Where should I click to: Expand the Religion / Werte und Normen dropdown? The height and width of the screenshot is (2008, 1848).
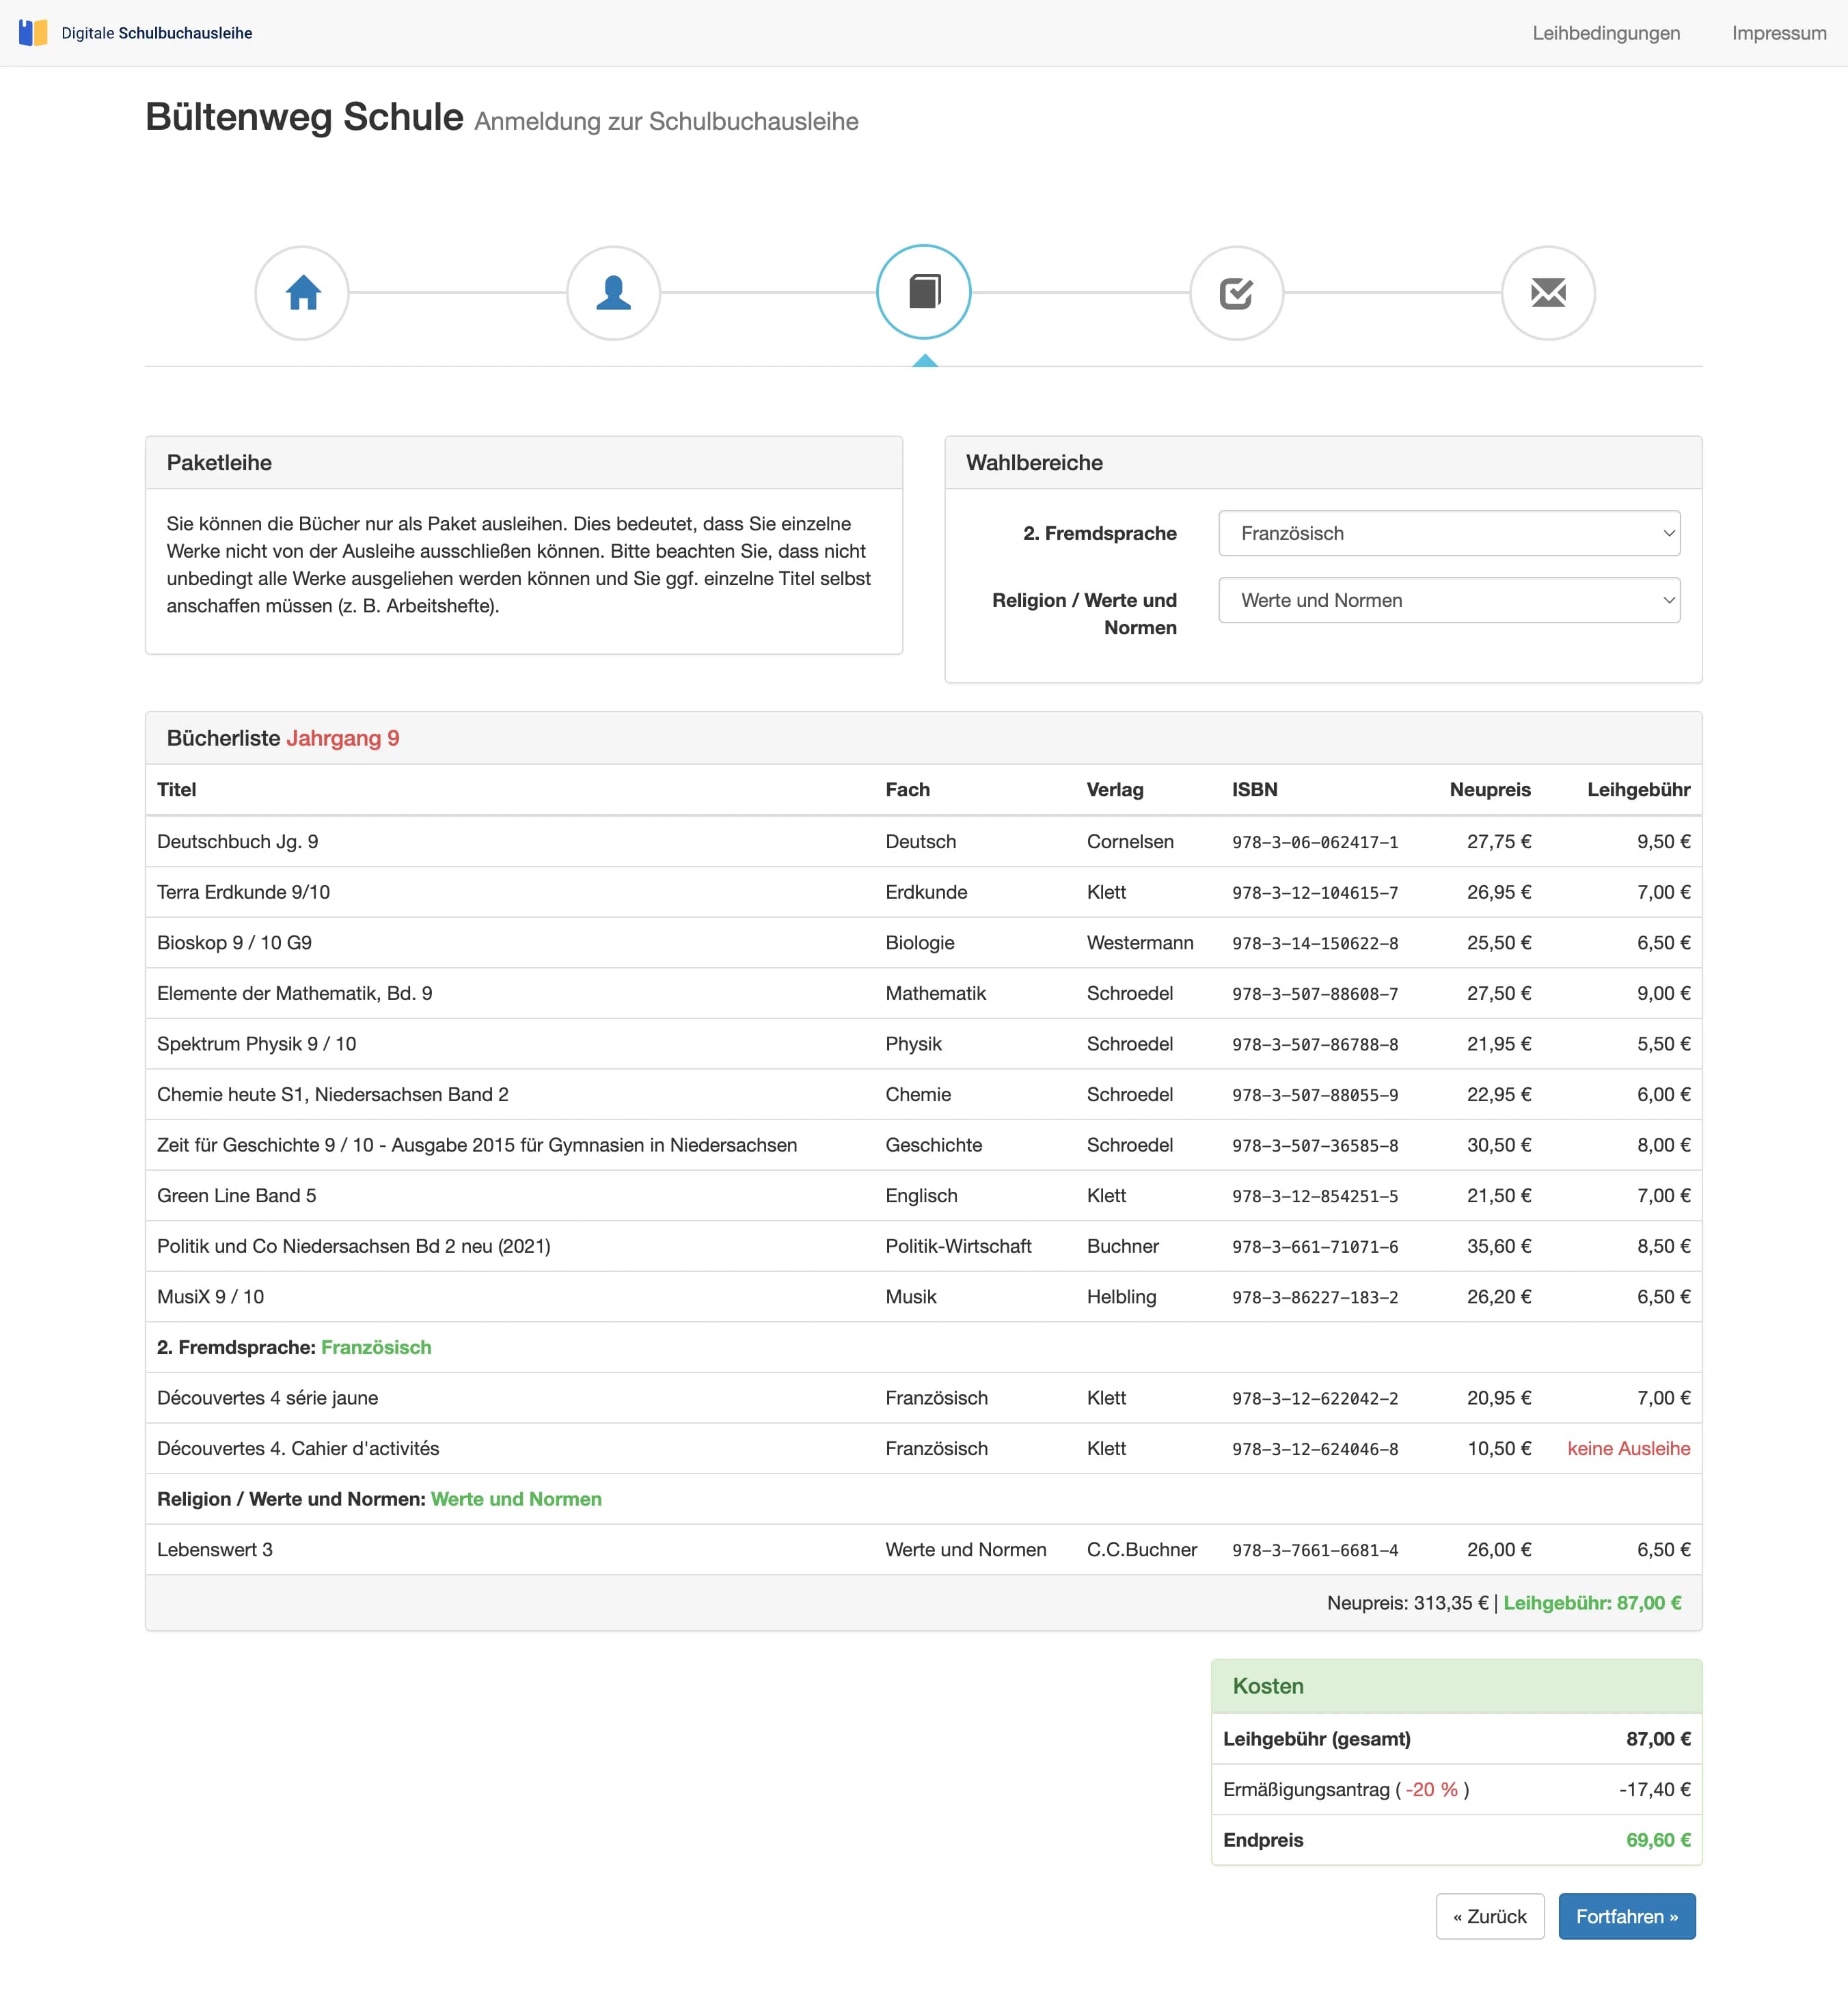tap(1448, 600)
